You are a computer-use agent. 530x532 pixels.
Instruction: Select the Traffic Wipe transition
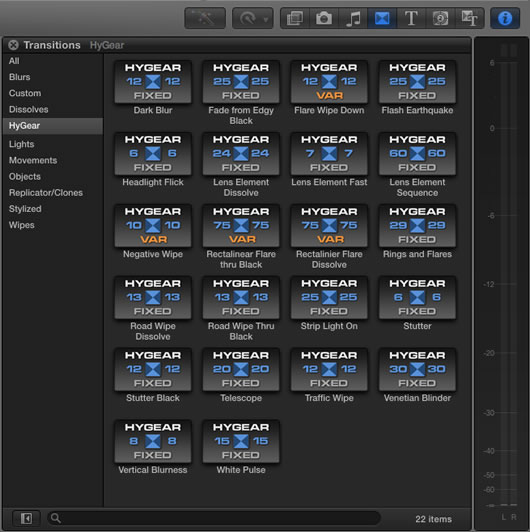(329, 369)
